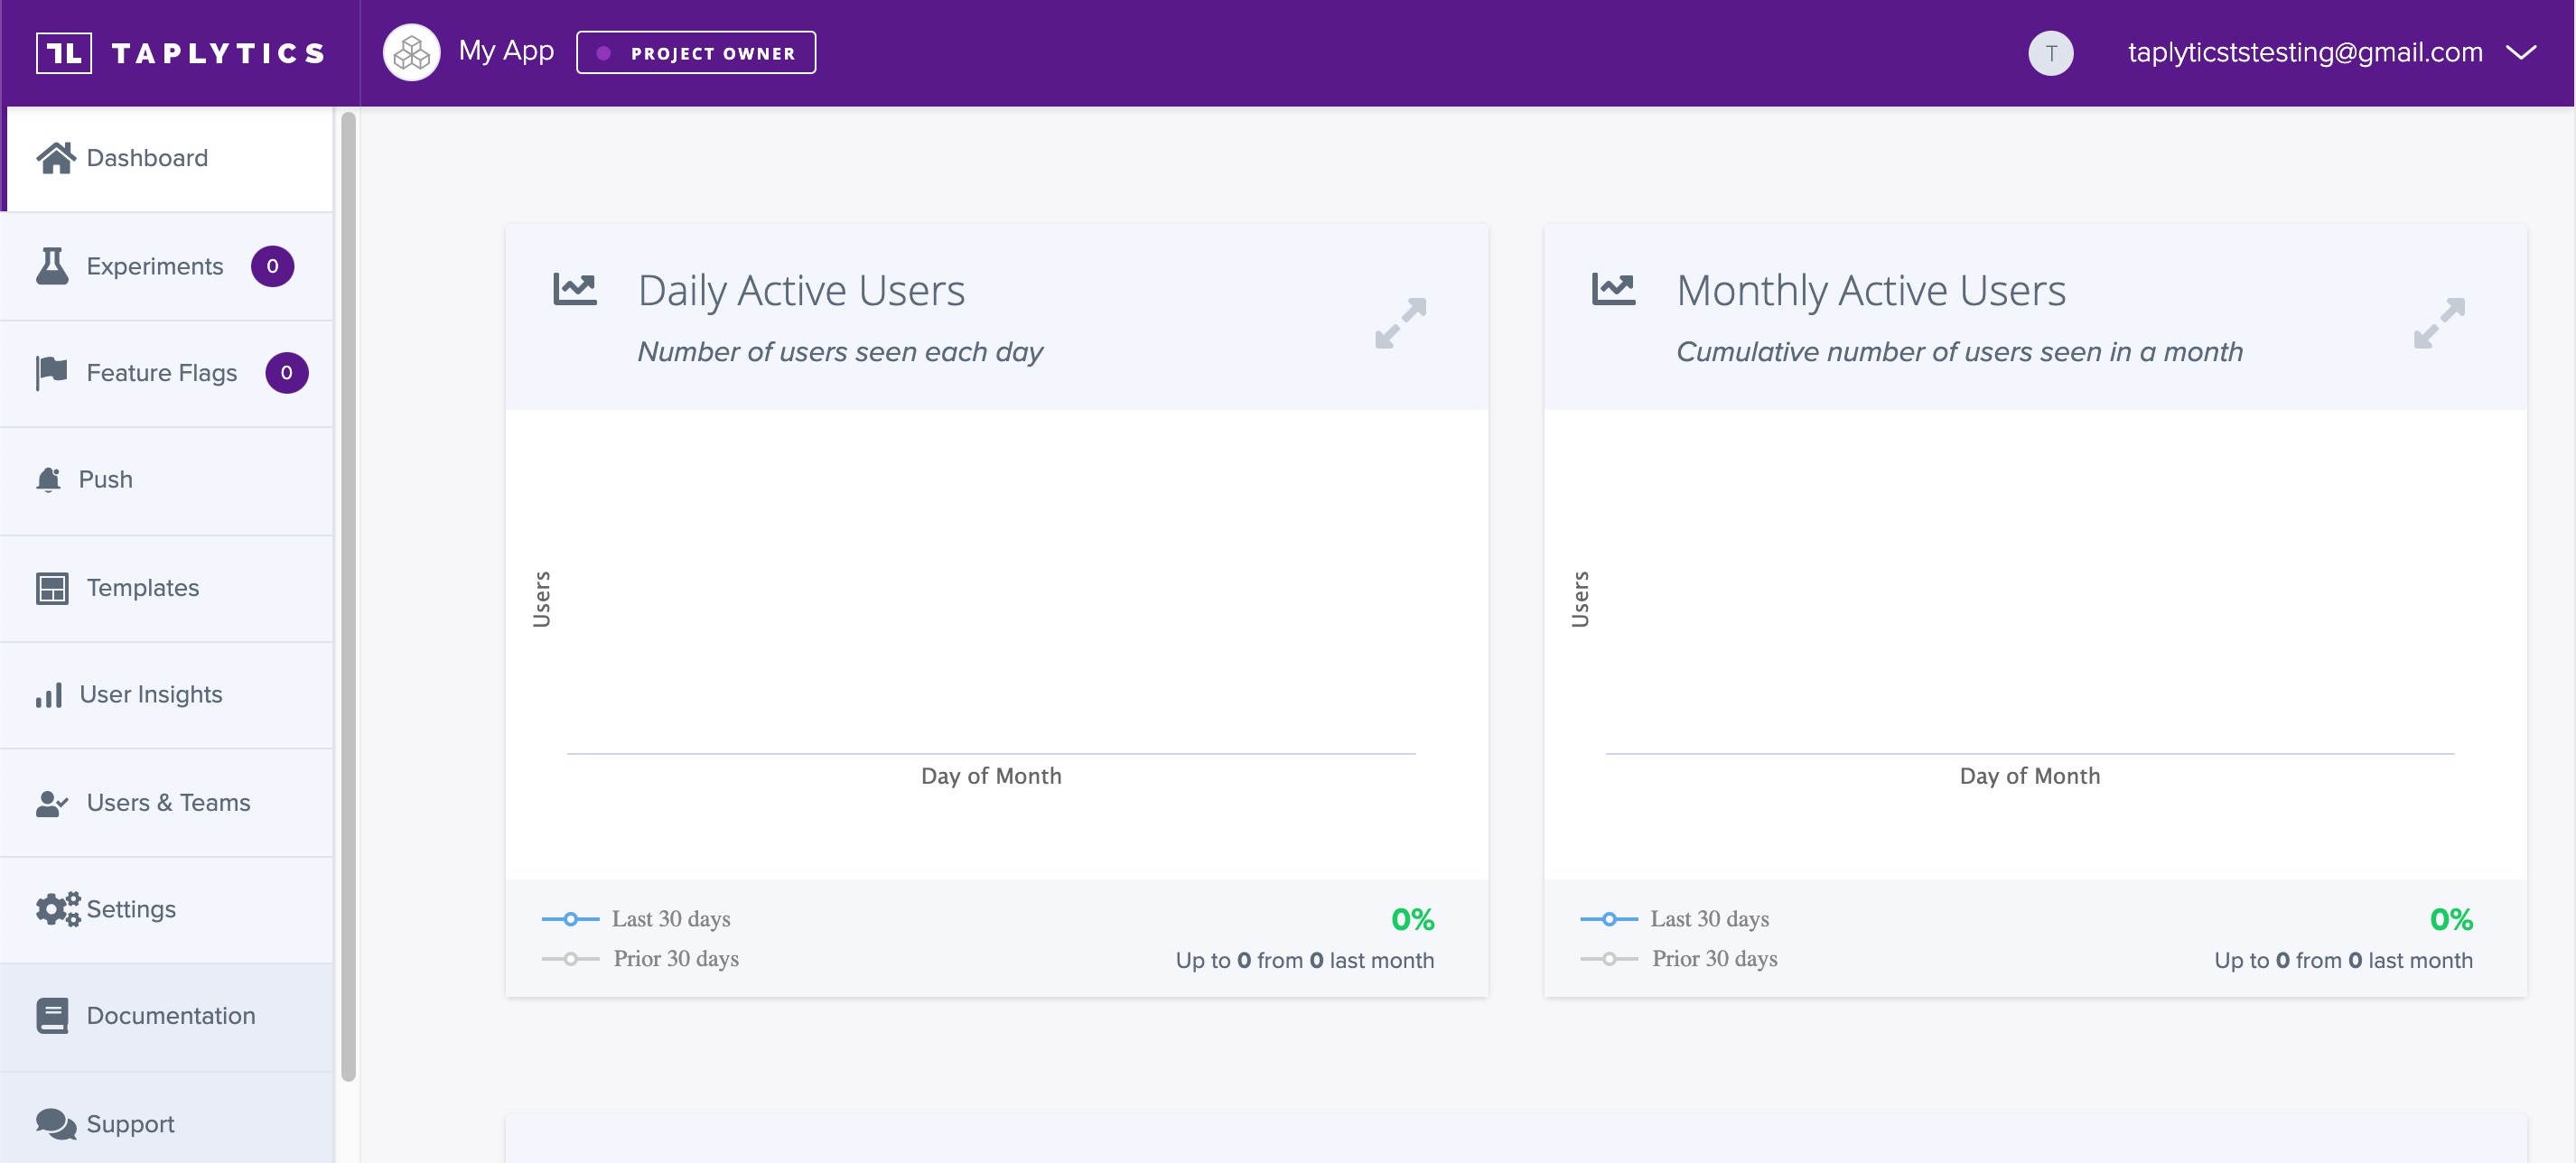The image size is (2576, 1163).
Task: Click the Taplytics logo icon
Action: tap(63, 53)
